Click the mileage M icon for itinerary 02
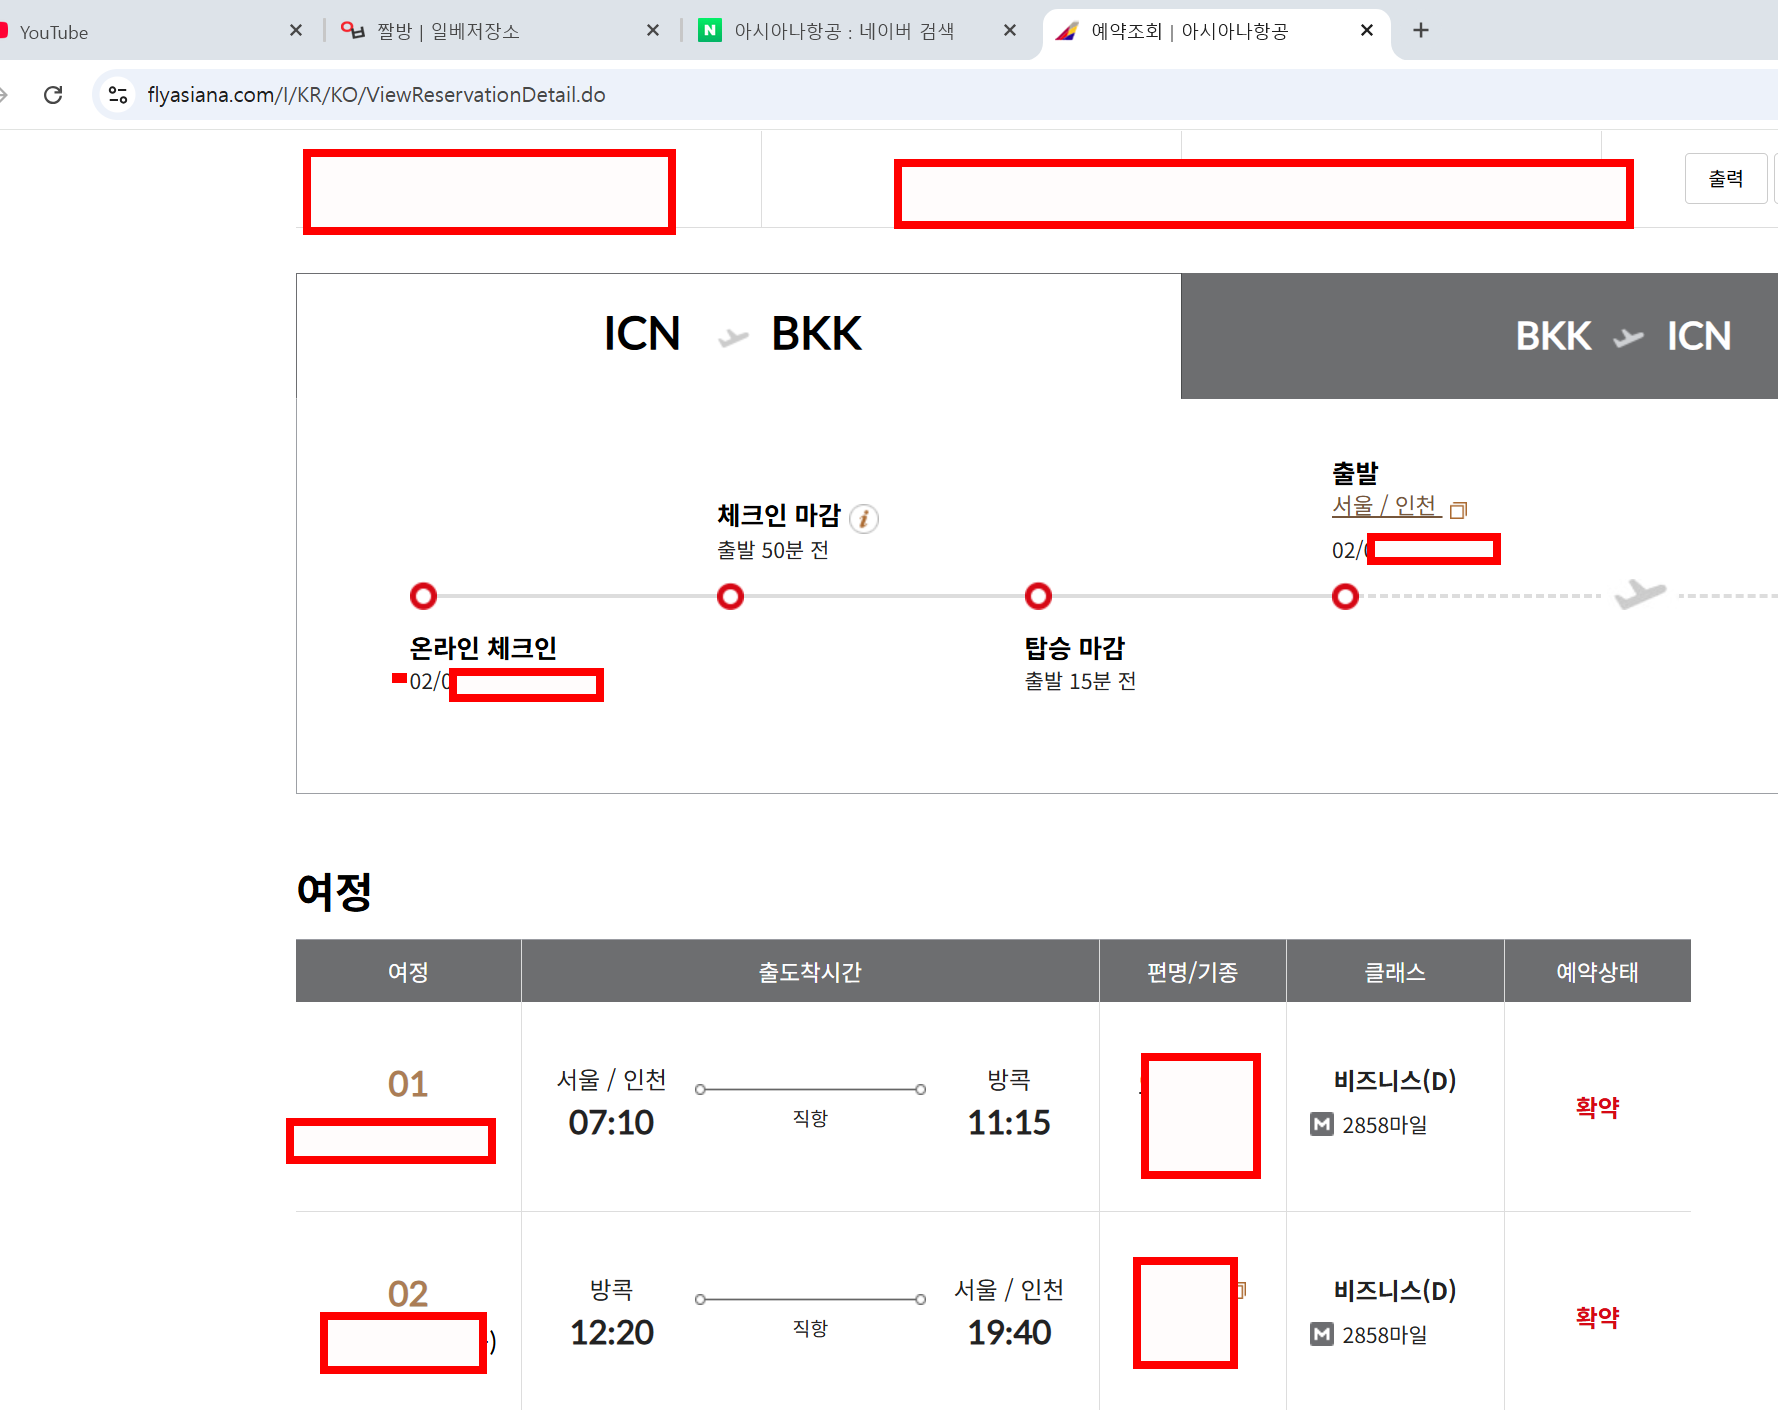Image resolution: width=1778 pixels, height=1410 pixels. tap(1321, 1335)
